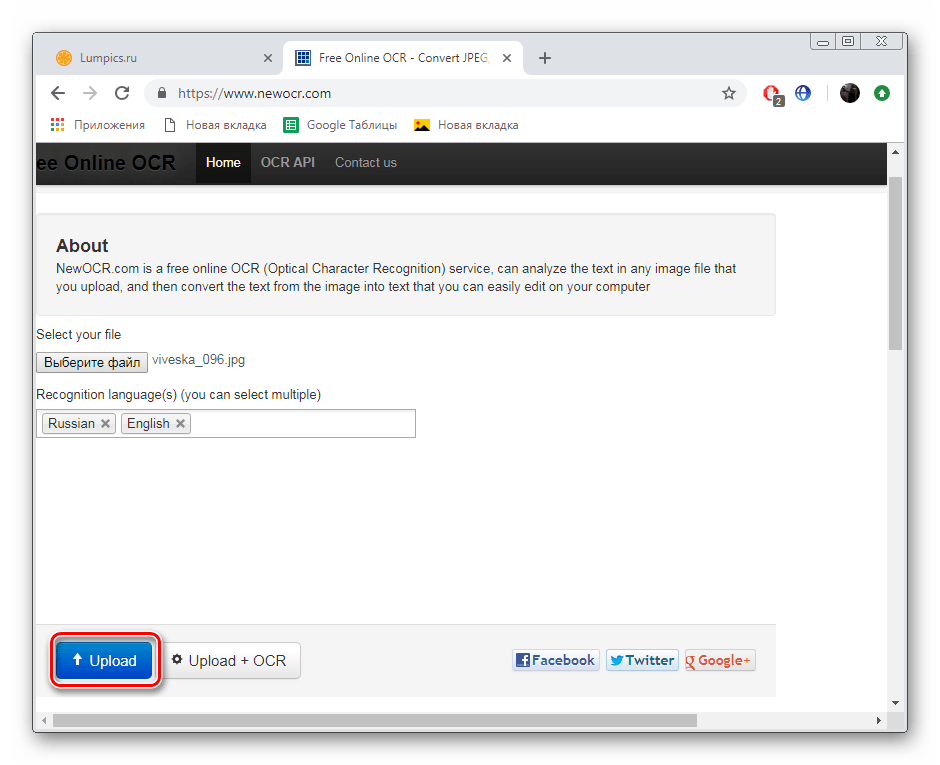Image resolution: width=940 pixels, height=765 pixels.
Task: Open the OCR API page
Action: click(288, 162)
